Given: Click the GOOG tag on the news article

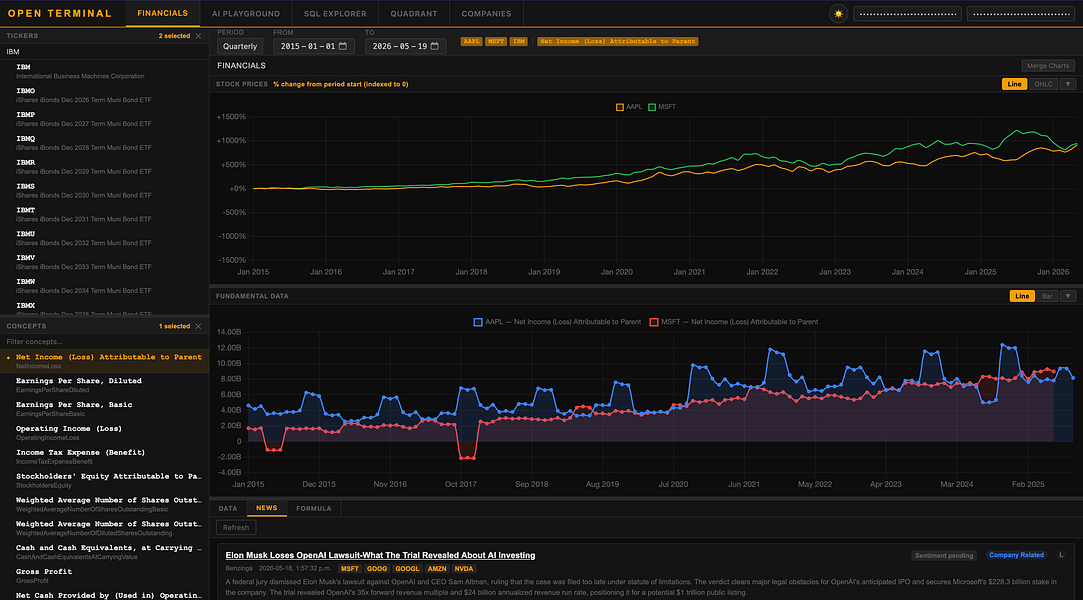Looking at the screenshot, I should click(376, 569).
